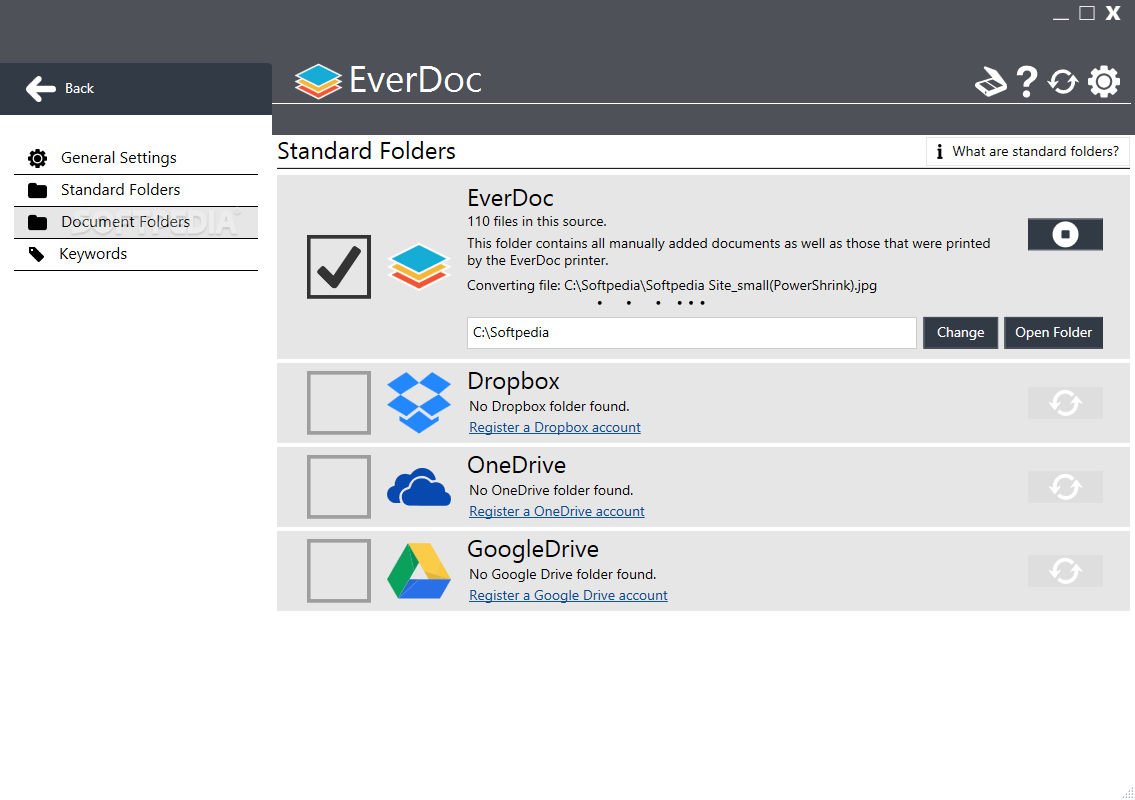Click the Back arrow icon

[41, 88]
